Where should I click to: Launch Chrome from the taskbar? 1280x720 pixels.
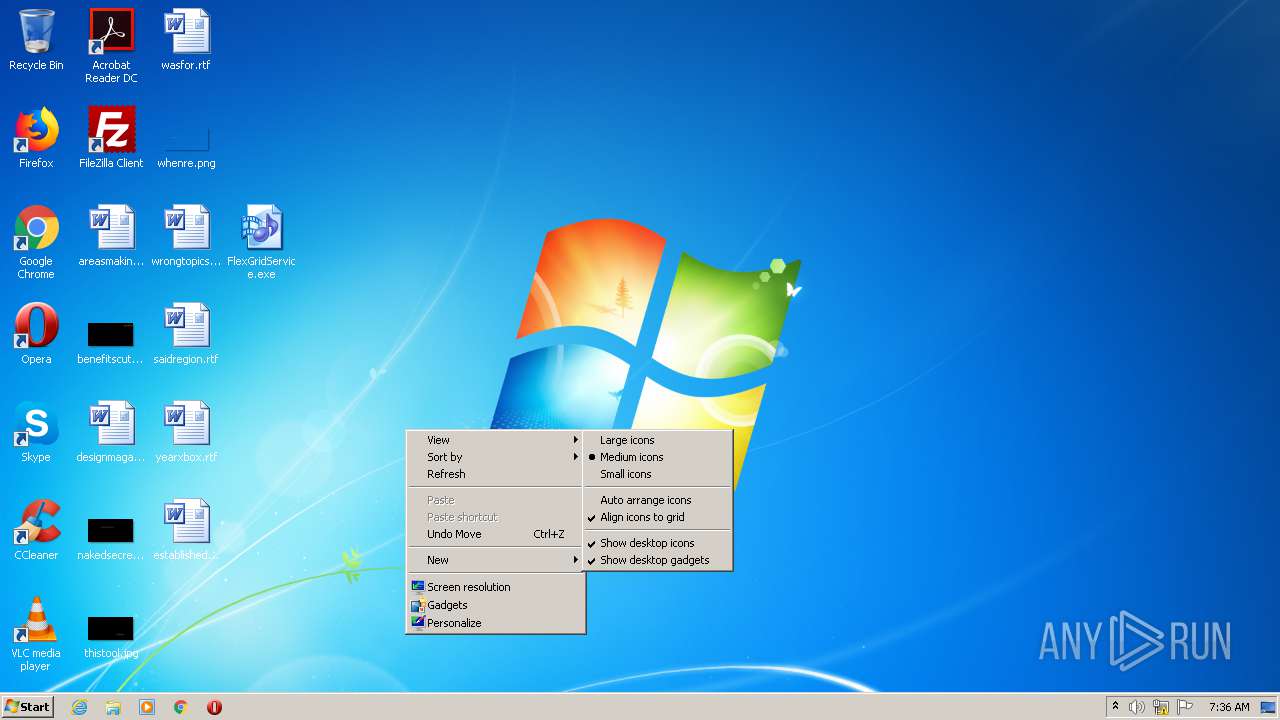[x=181, y=707]
